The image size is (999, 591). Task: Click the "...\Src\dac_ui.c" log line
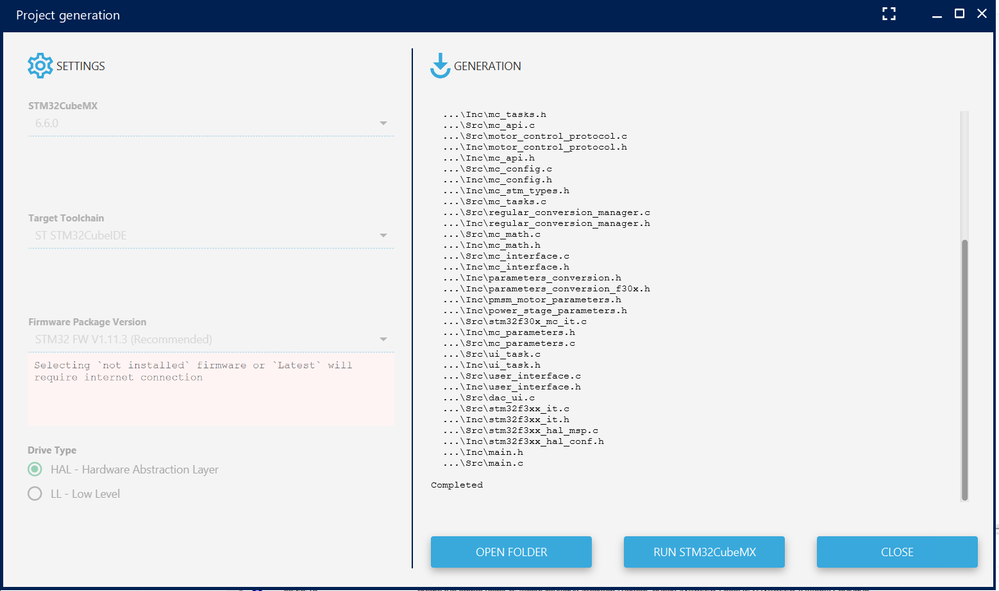pos(489,397)
